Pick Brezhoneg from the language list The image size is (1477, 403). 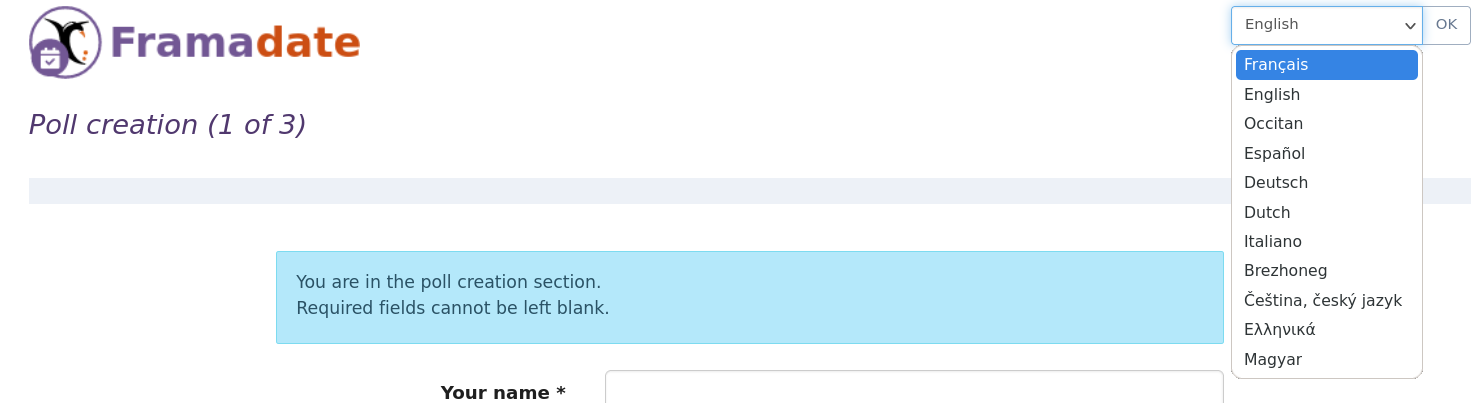coord(1326,271)
